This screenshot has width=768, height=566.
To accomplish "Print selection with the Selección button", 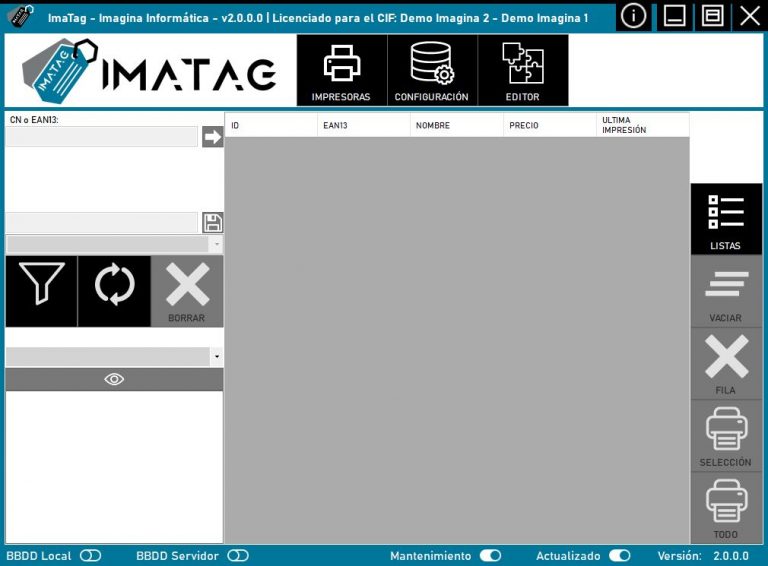I will [726, 436].
